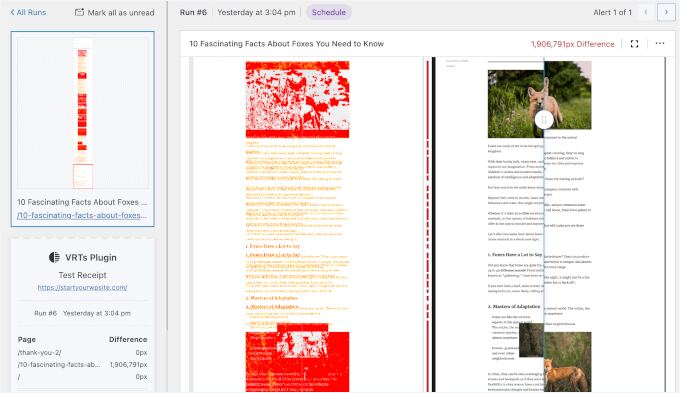Open the startyourwpsite.com link
Image resolution: width=680 pixels, height=393 pixels.
(x=82, y=287)
